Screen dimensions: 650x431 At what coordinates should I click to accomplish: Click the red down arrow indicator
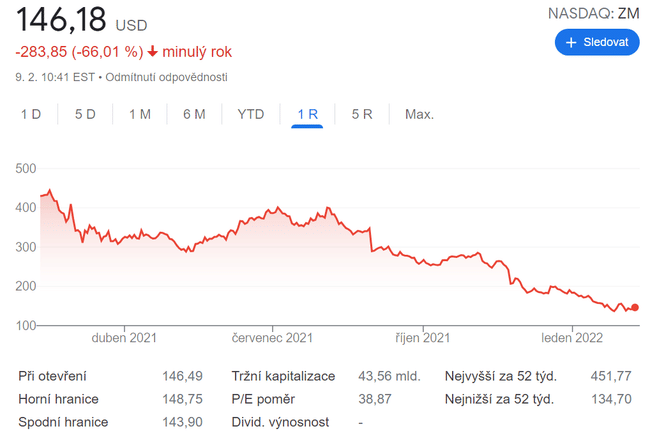152,52
